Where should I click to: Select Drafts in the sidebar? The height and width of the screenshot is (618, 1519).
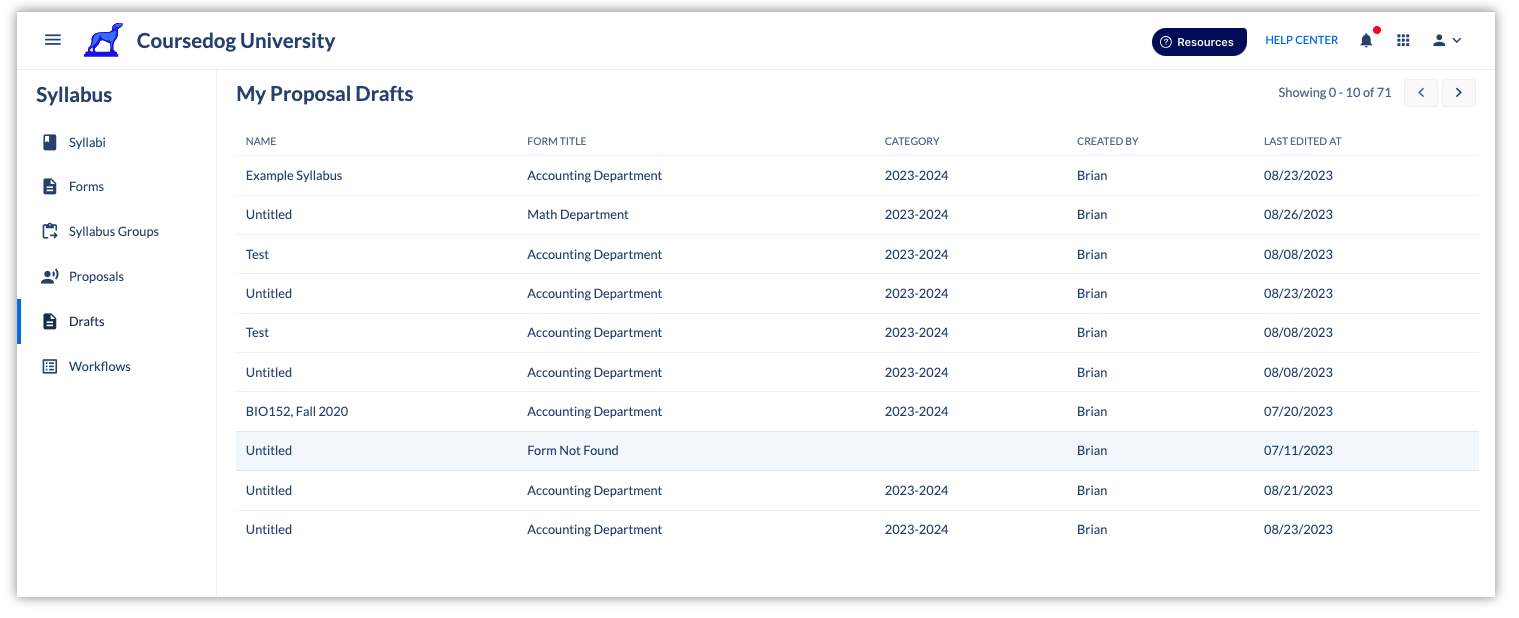pos(87,321)
